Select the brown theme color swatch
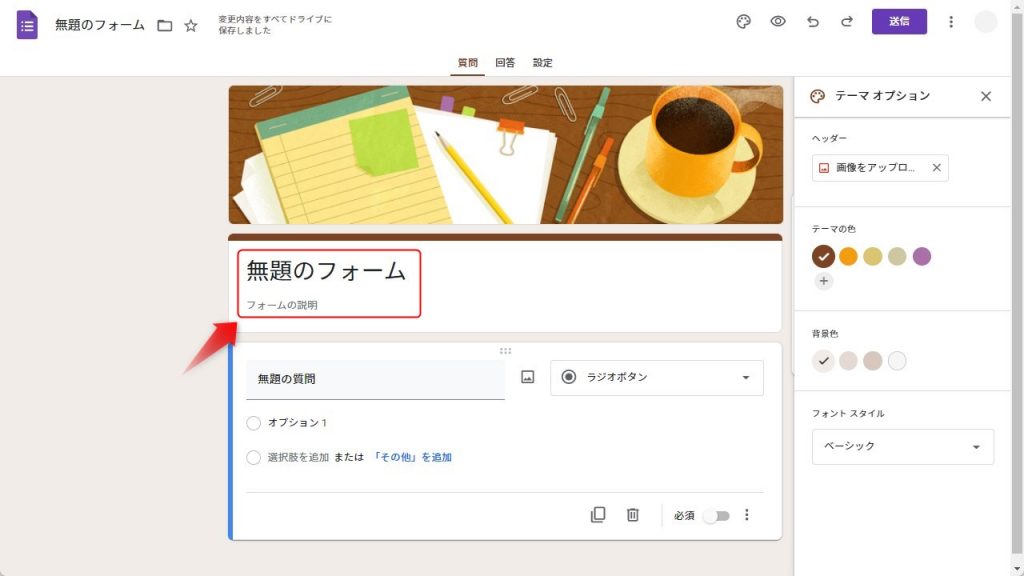This screenshot has width=1024, height=576. pos(824,257)
